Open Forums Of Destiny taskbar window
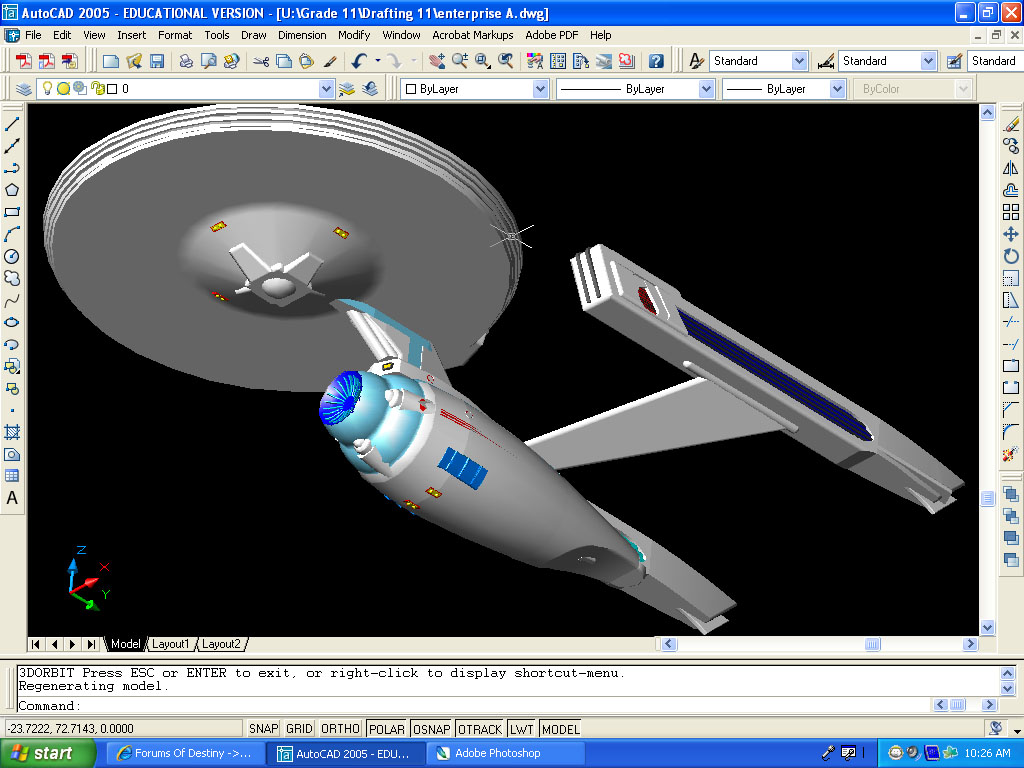The width and height of the screenshot is (1024, 768). pyautogui.click(x=185, y=753)
